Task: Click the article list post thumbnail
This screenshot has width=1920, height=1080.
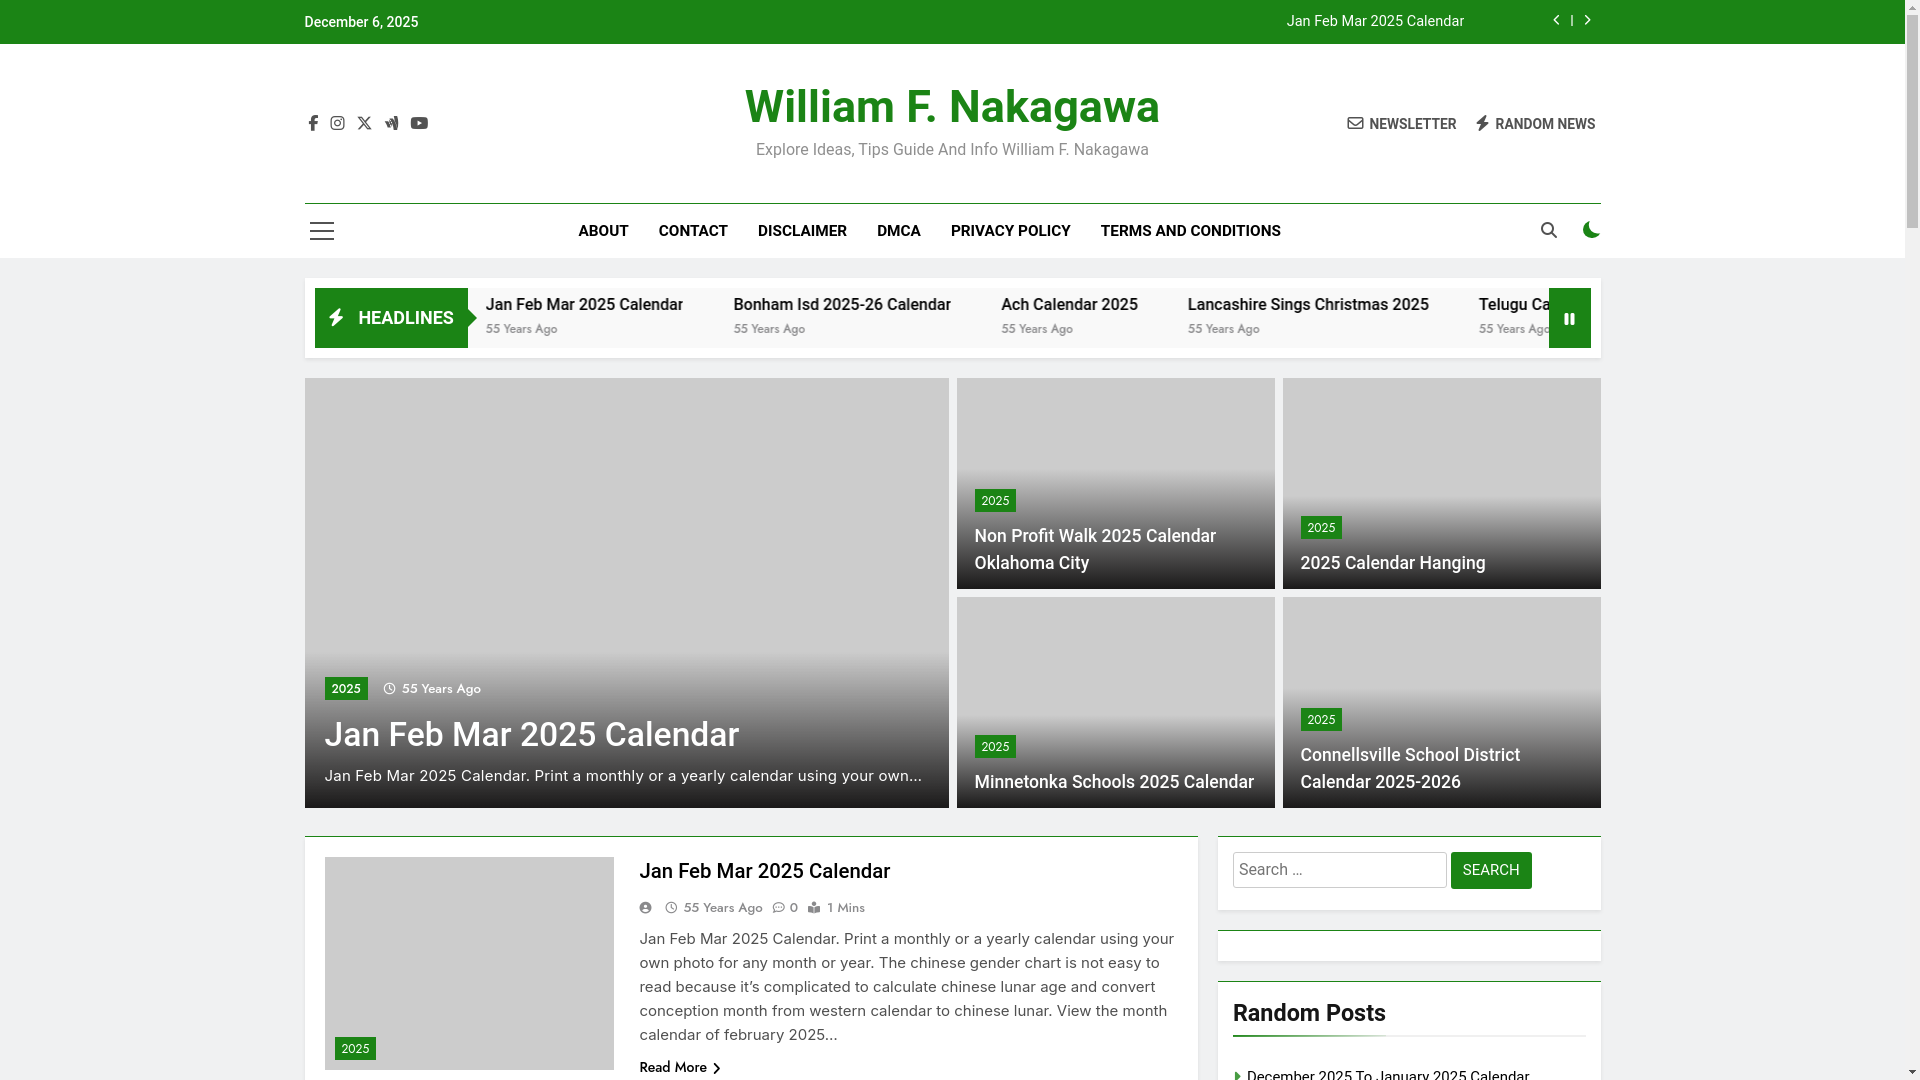Action: coord(469,963)
